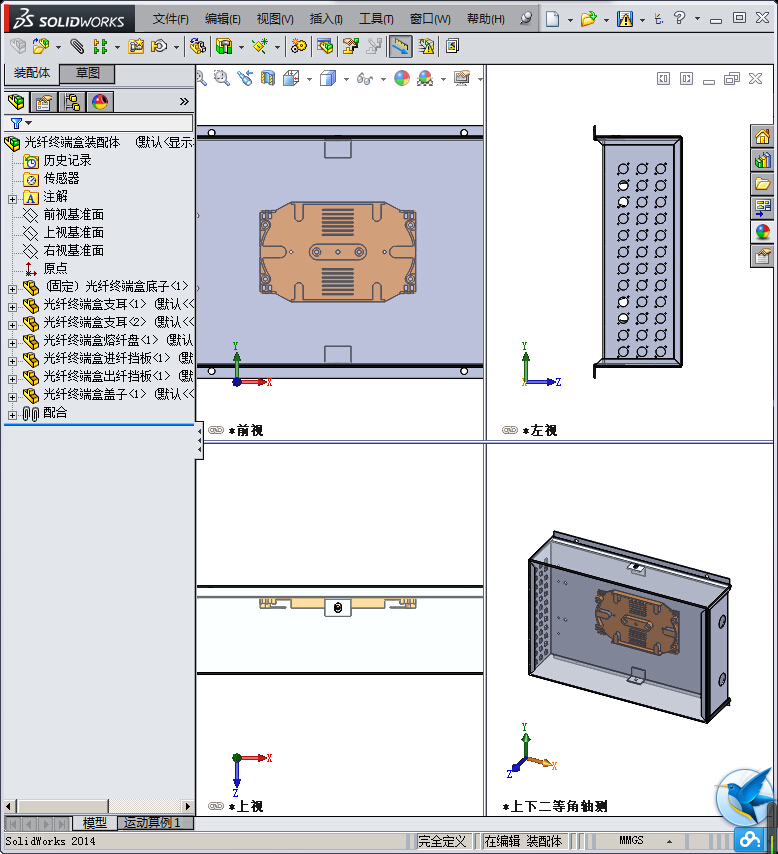
Task: Click the Hide/Show Items glasses icon
Action: [364, 79]
